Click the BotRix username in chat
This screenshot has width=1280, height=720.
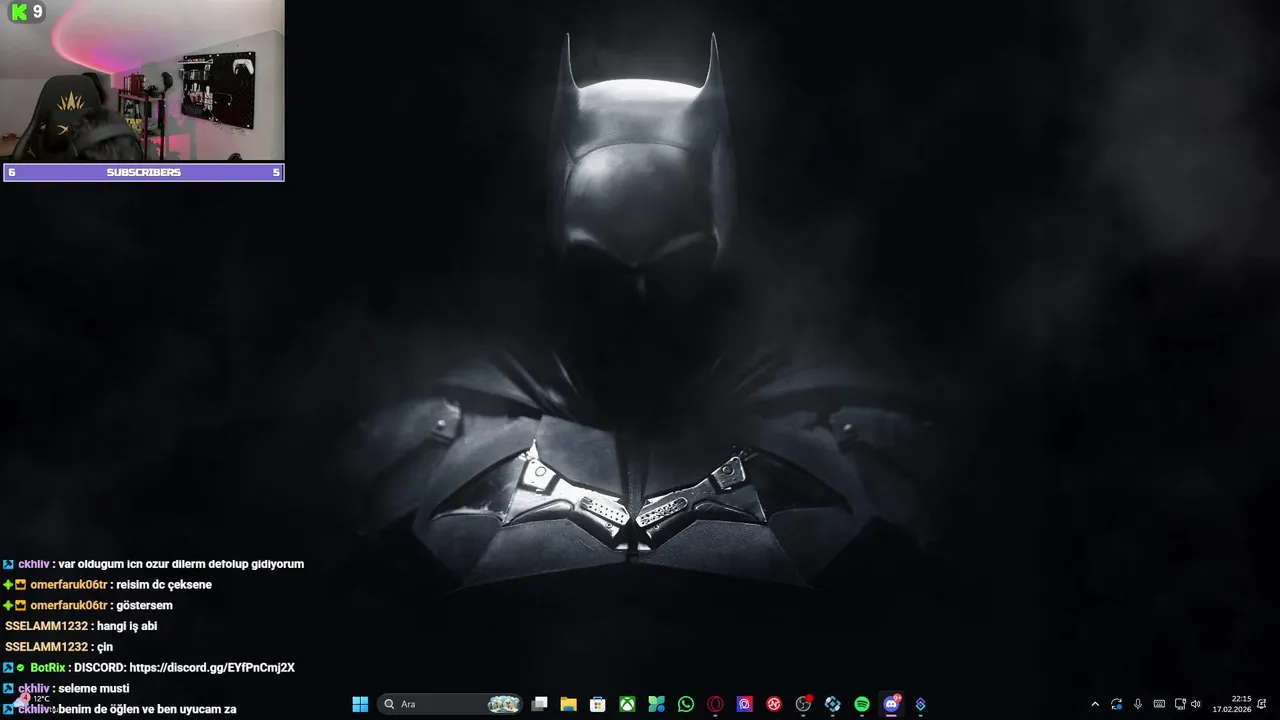pos(48,667)
